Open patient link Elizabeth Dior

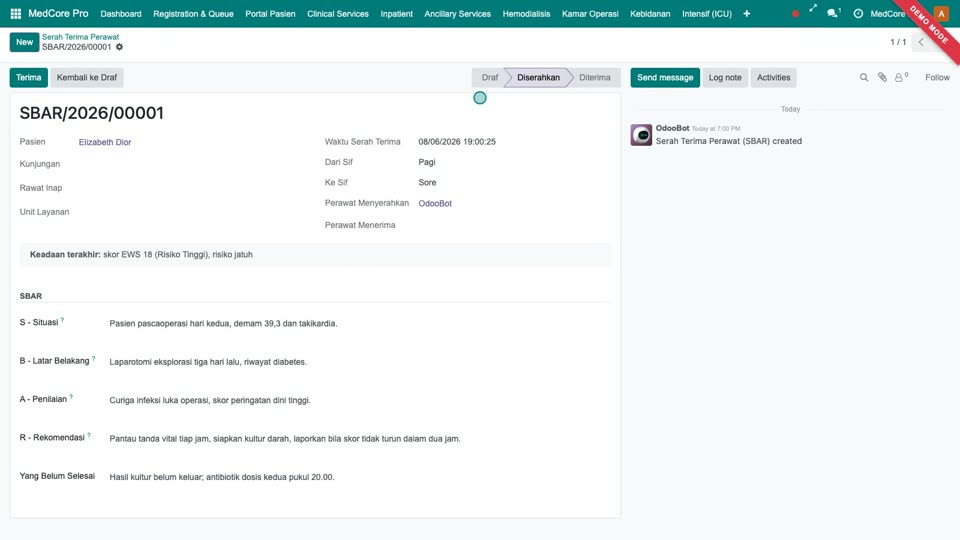[105, 142]
